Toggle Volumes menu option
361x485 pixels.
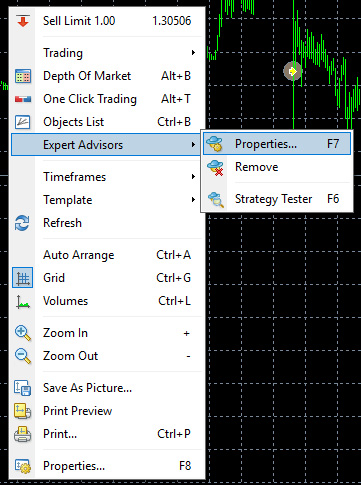108,301
